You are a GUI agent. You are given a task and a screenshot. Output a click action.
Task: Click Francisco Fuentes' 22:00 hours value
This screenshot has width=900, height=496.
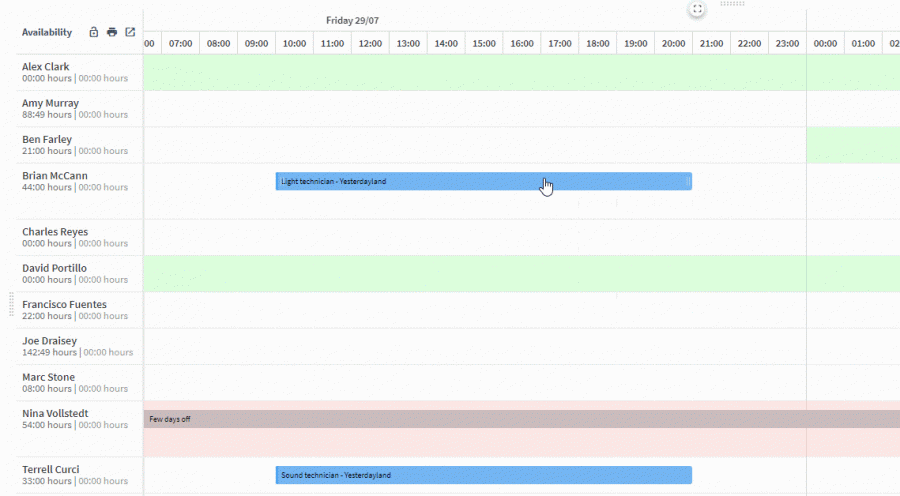click(x=47, y=316)
